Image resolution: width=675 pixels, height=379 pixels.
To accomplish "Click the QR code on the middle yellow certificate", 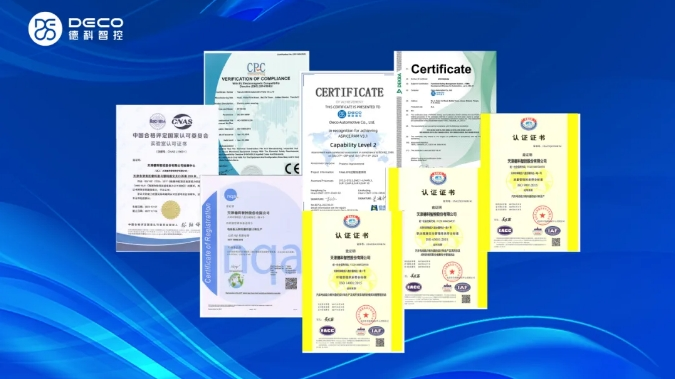I will click(466, 298).
